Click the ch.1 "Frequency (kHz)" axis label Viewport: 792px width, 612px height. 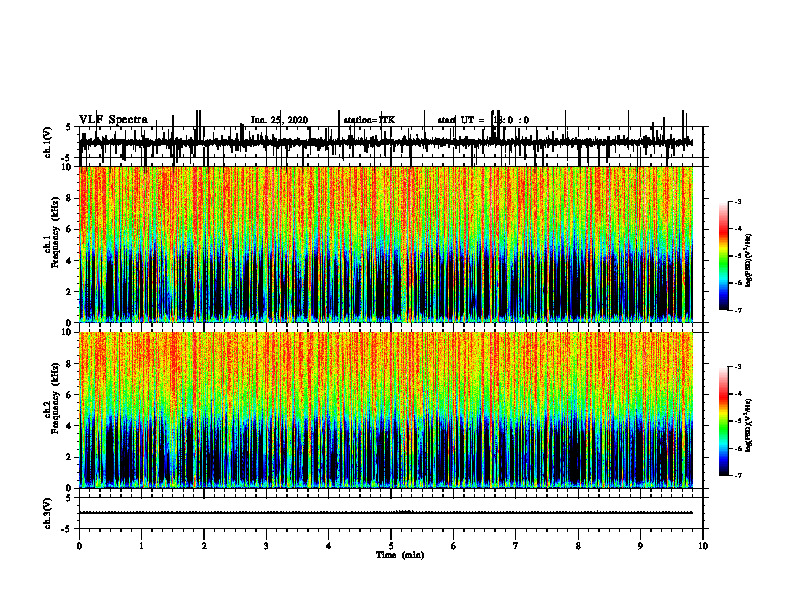(55, 232)
